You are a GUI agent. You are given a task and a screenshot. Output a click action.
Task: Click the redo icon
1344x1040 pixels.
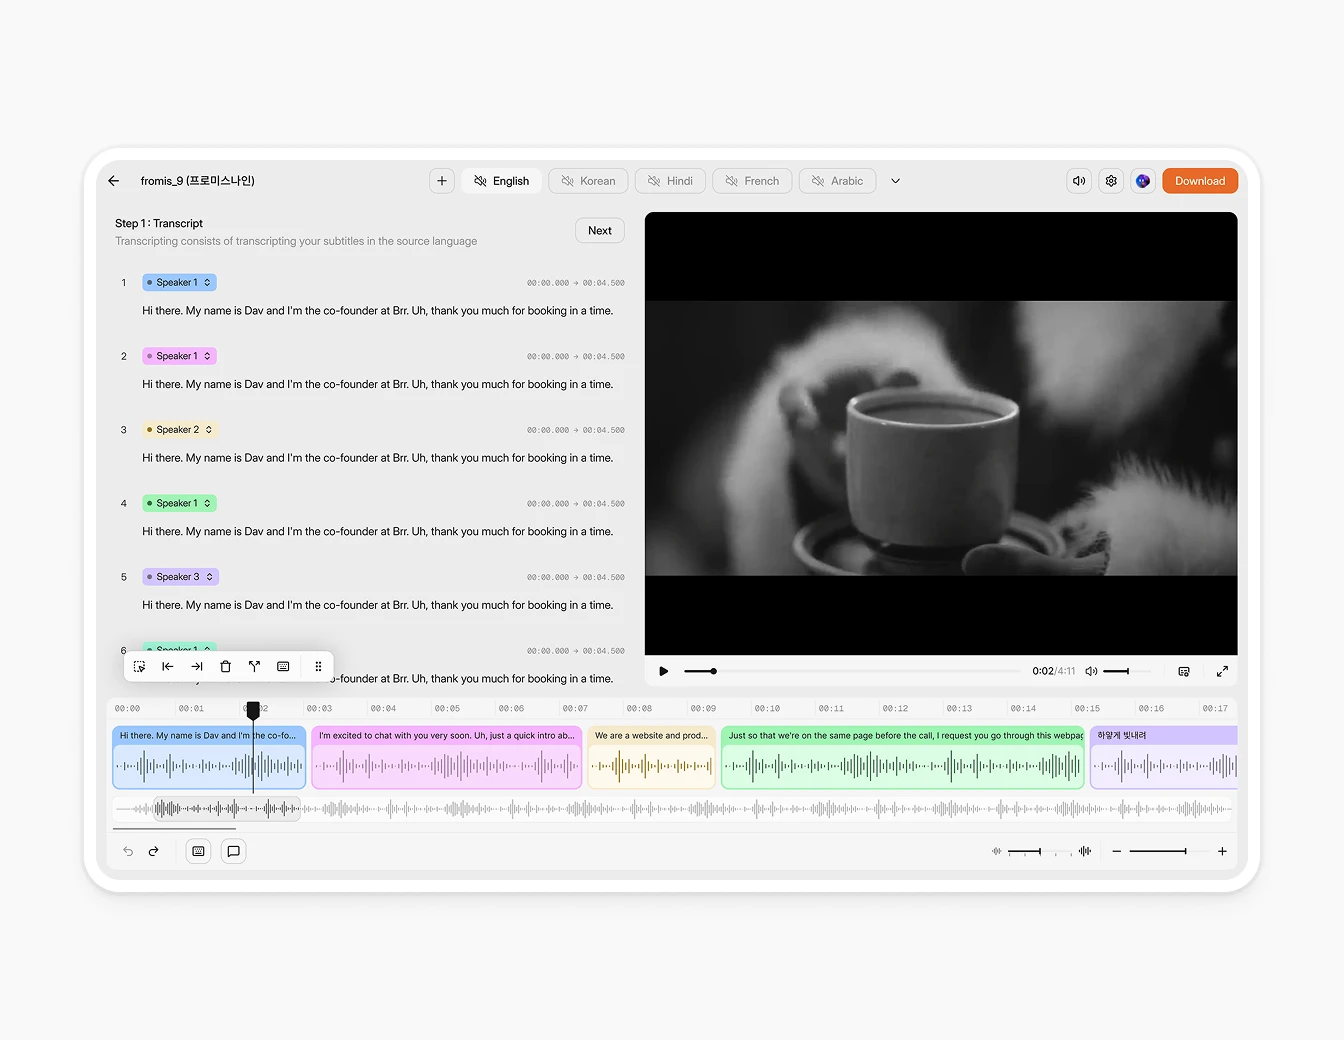[x=153, y=851]
